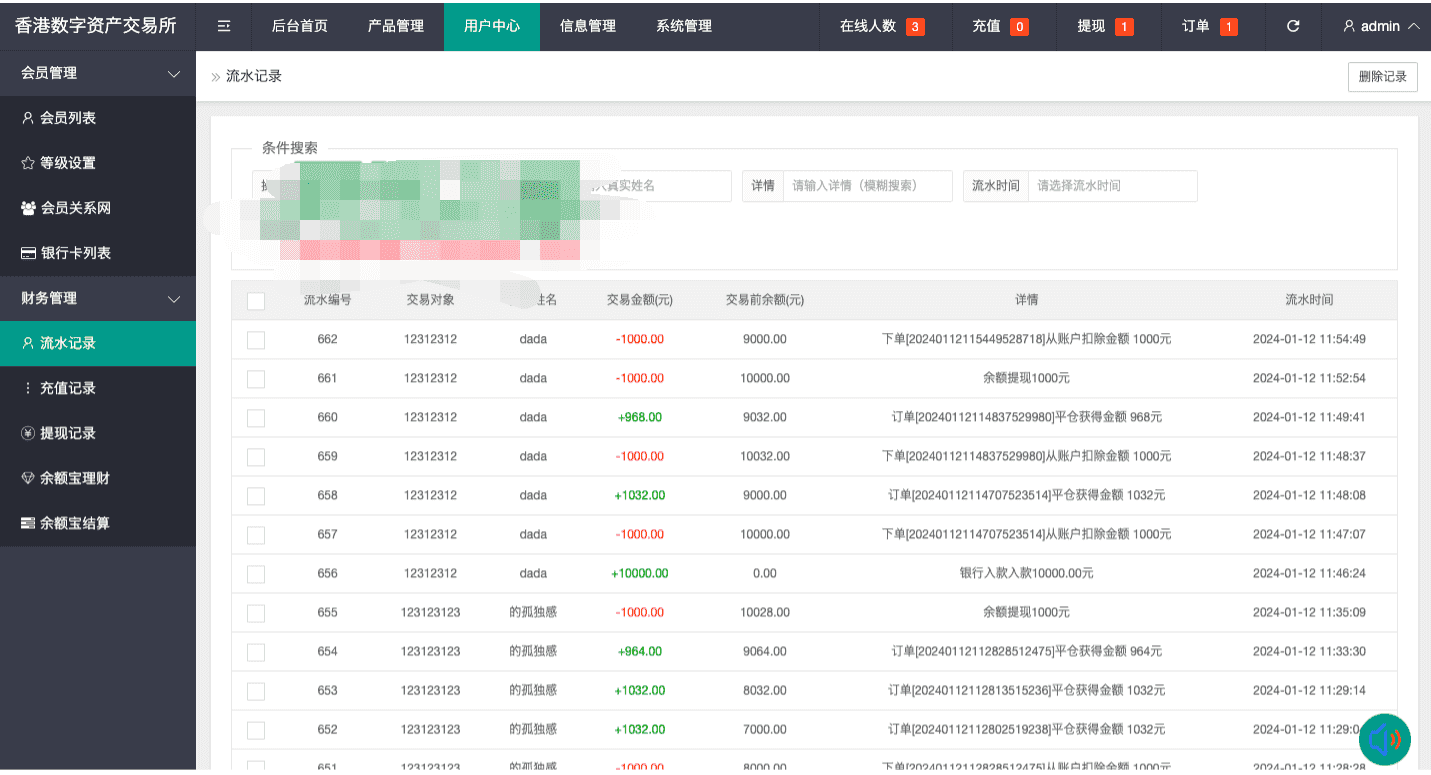The image size is (1431, 775).
Task: Click the admin user icon
Action: click(x=1349, y=26)
